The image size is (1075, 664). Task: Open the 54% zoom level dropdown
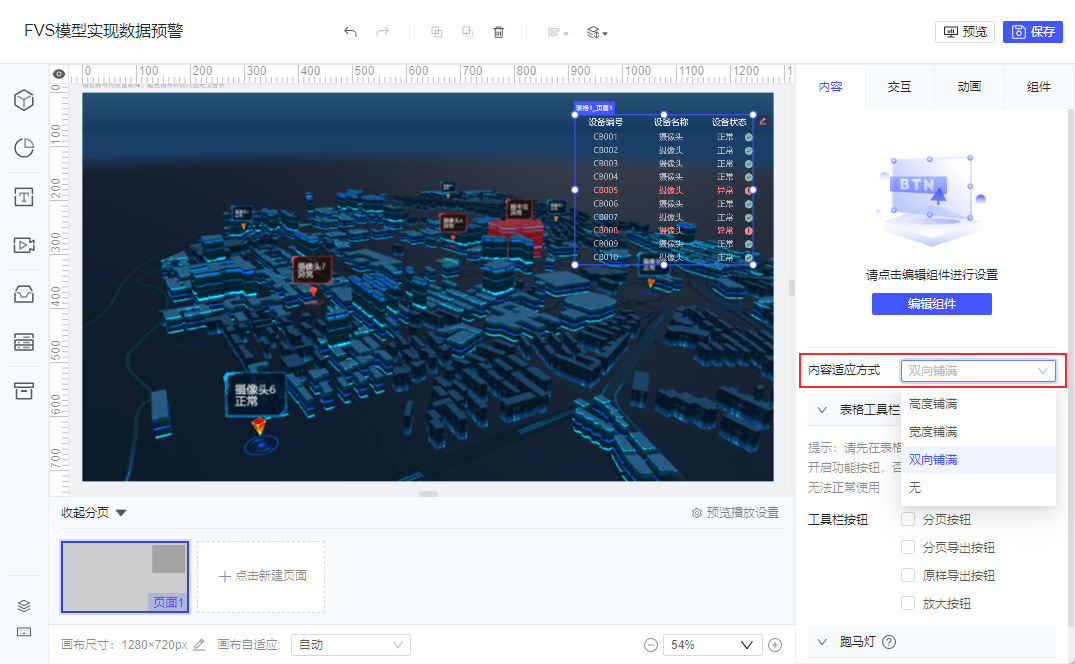pyautogui.click(x=712, y=645)
